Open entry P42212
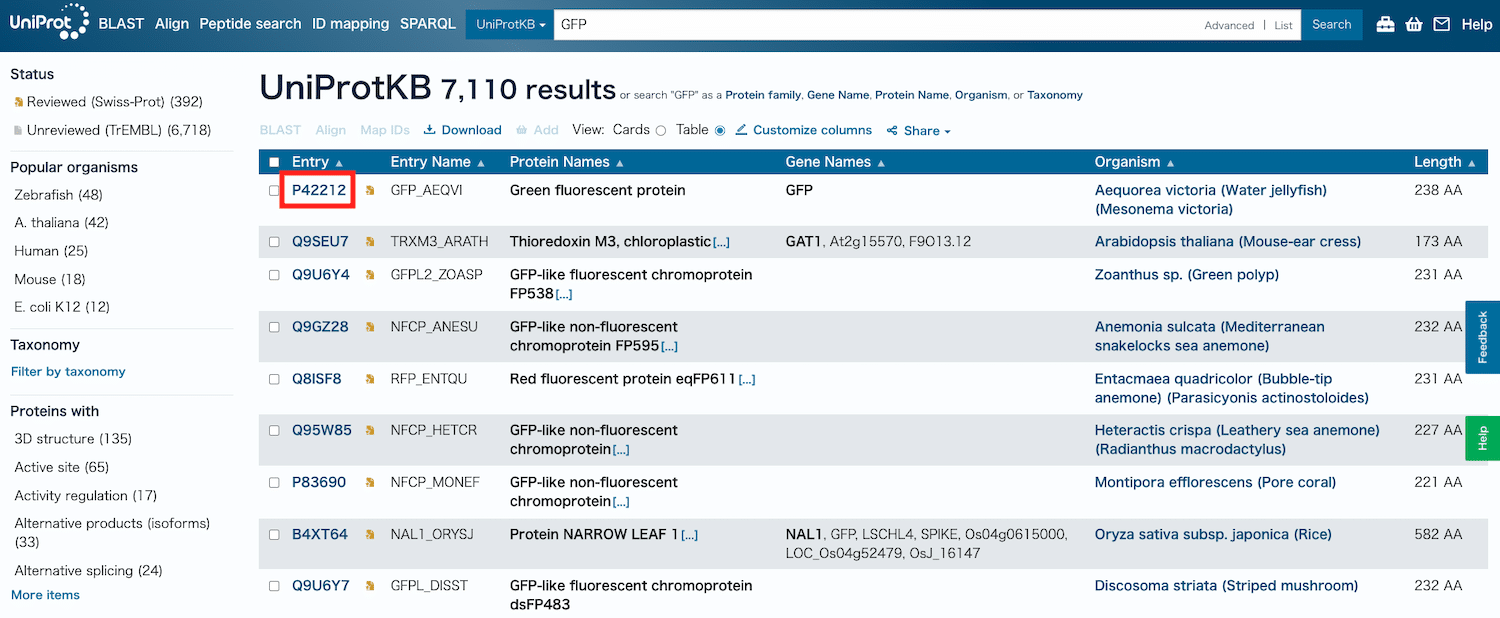The width and height of the screenshot is (1500, 618). [x=317, y=190]
